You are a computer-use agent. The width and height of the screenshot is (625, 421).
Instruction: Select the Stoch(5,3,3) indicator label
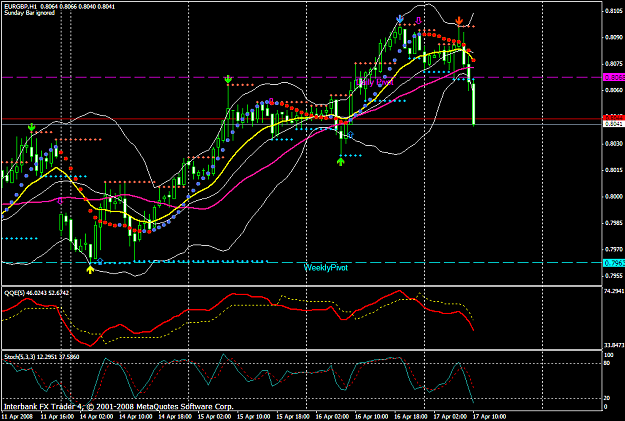point(20,356)
